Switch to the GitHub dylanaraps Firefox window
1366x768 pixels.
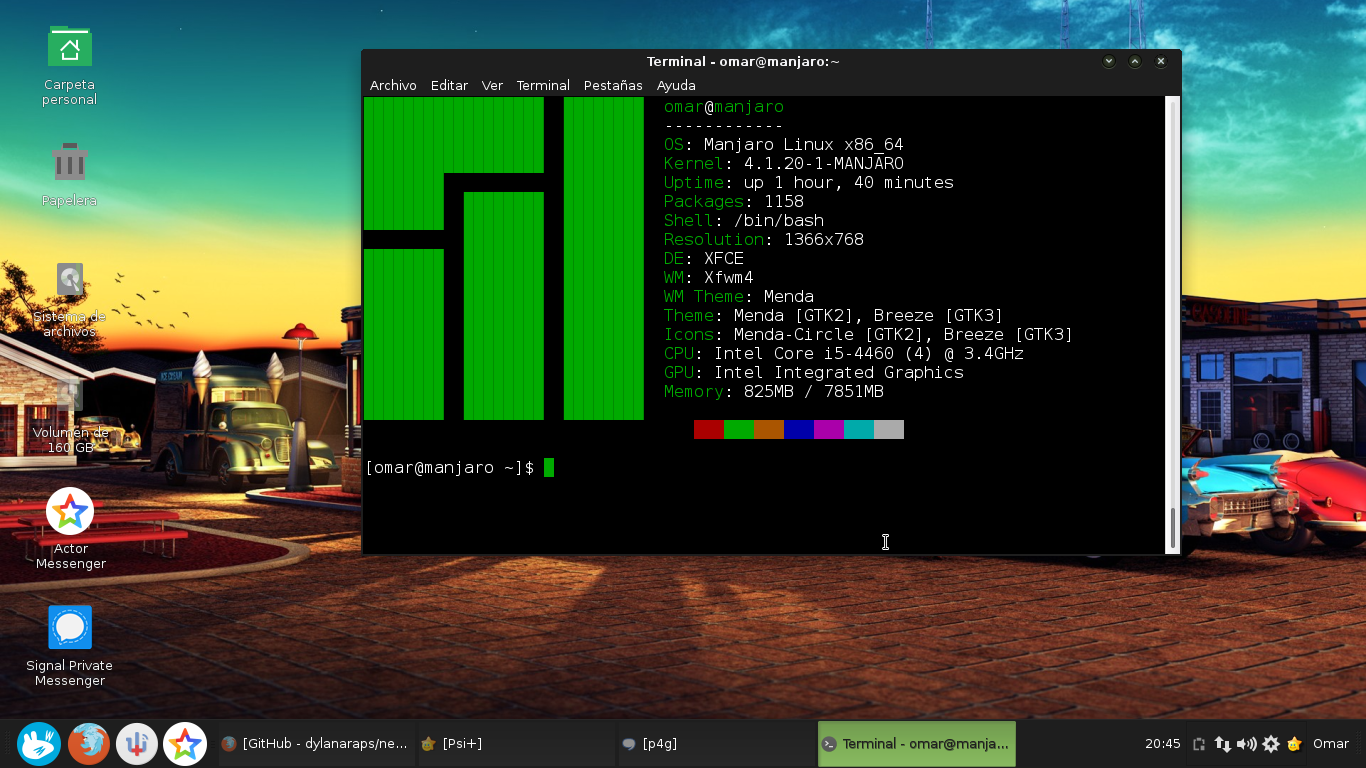click(x=315, y=744)
